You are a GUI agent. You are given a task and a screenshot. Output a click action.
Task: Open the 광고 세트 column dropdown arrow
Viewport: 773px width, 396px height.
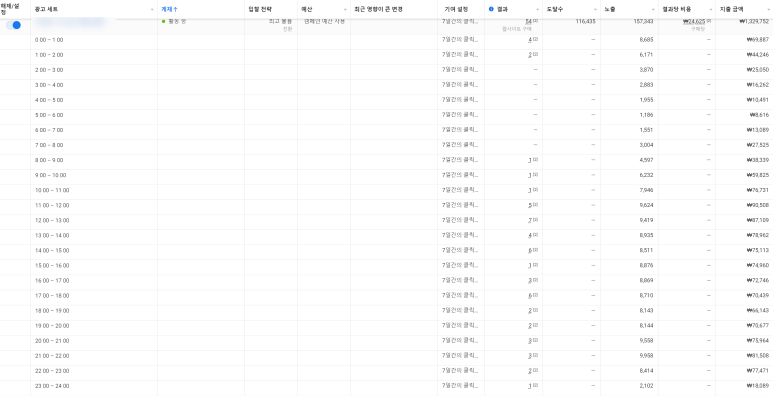(152, 10)
